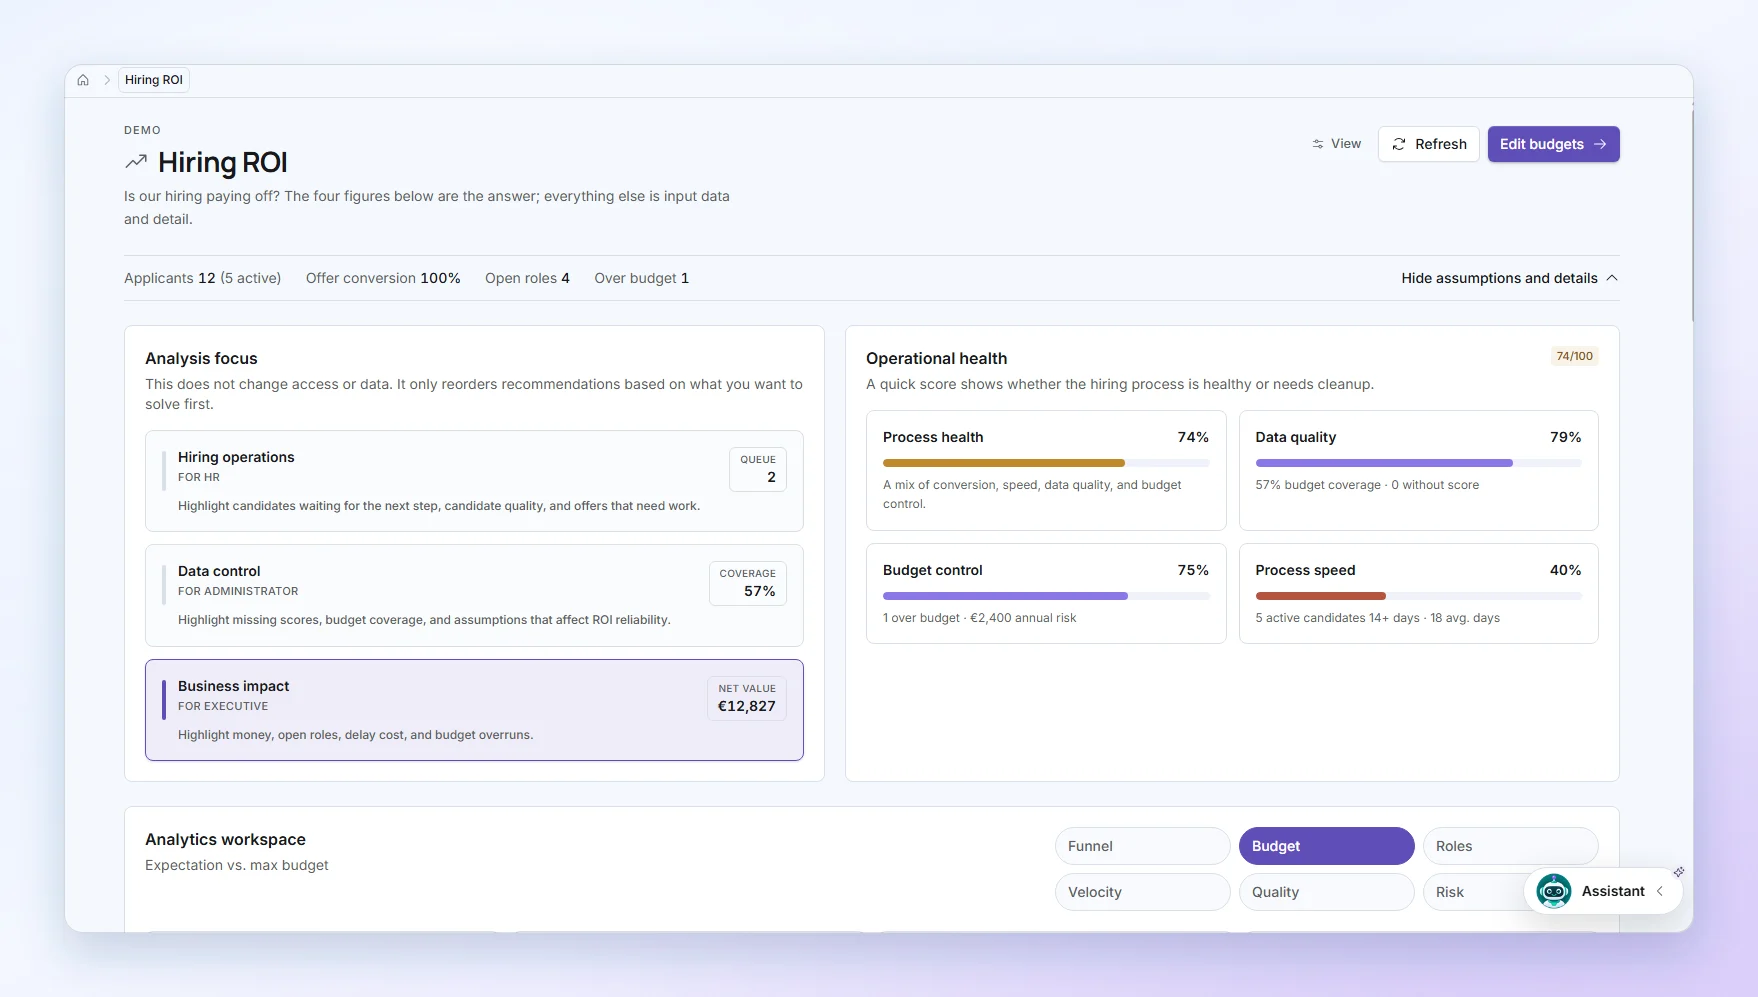
Task: Click the page vertical scrollbar
Action: tap(1692, 215)
